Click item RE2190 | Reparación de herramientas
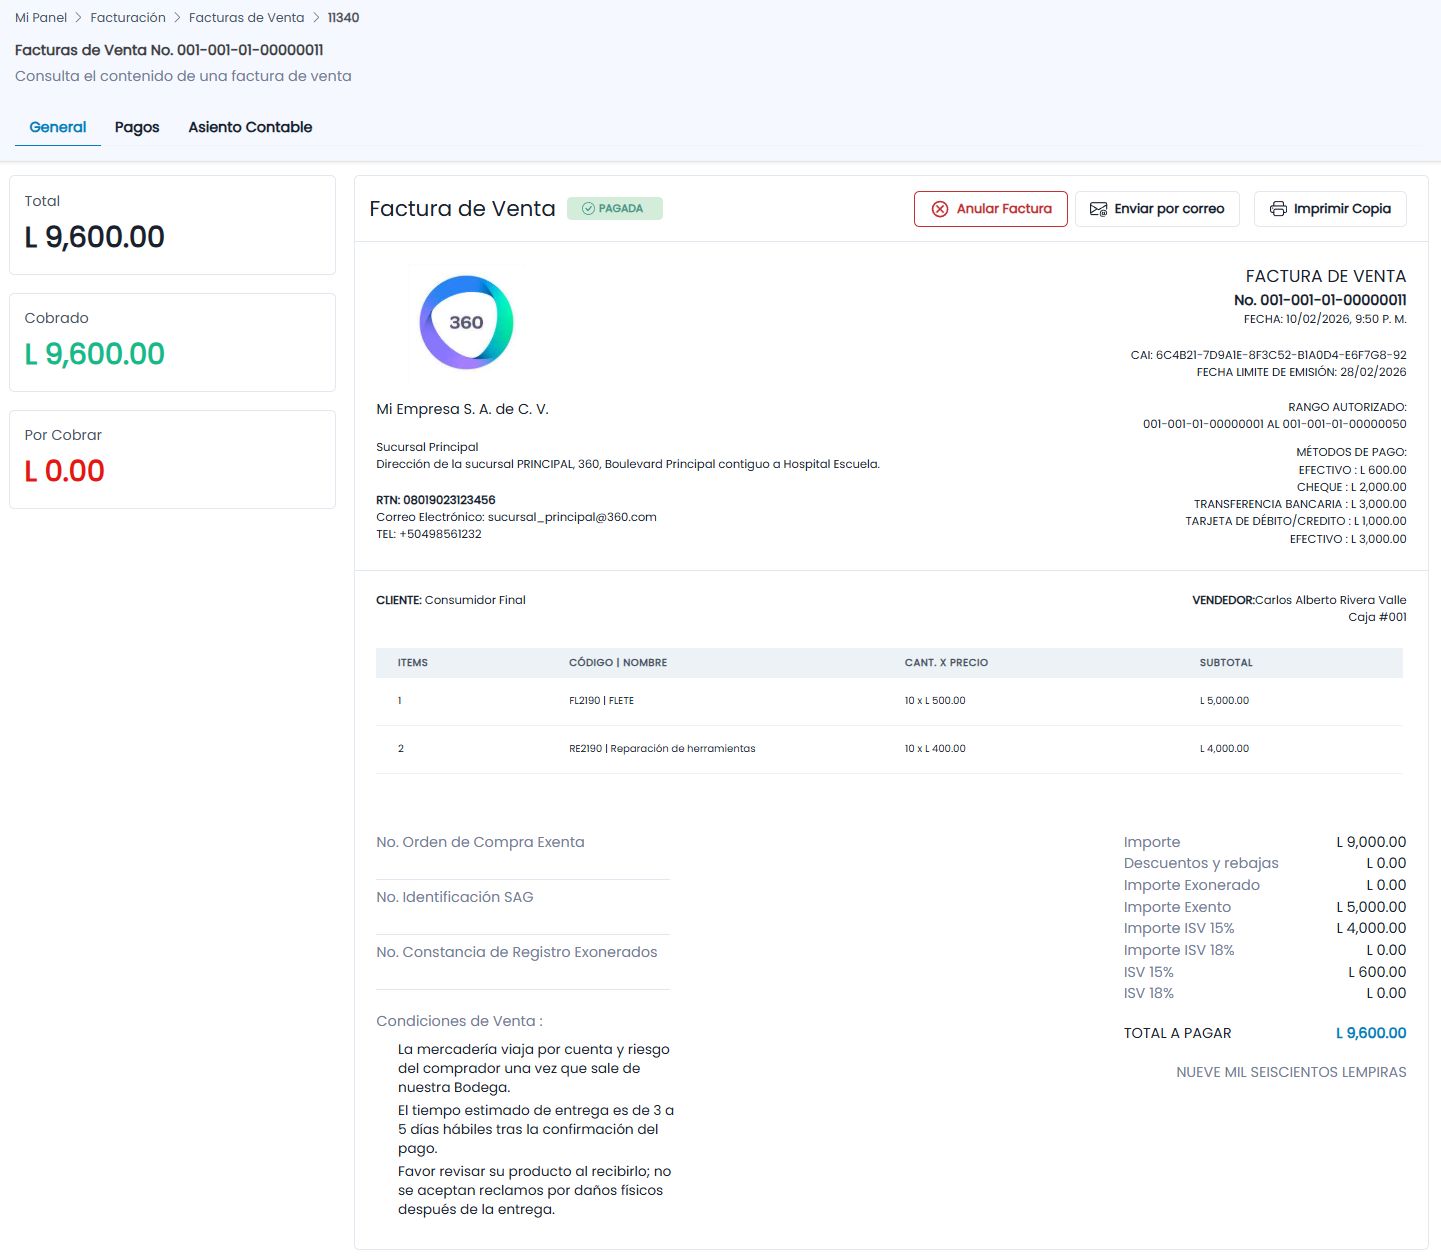The height and width of the screenshot is (1257, 1441). point(662,749)
